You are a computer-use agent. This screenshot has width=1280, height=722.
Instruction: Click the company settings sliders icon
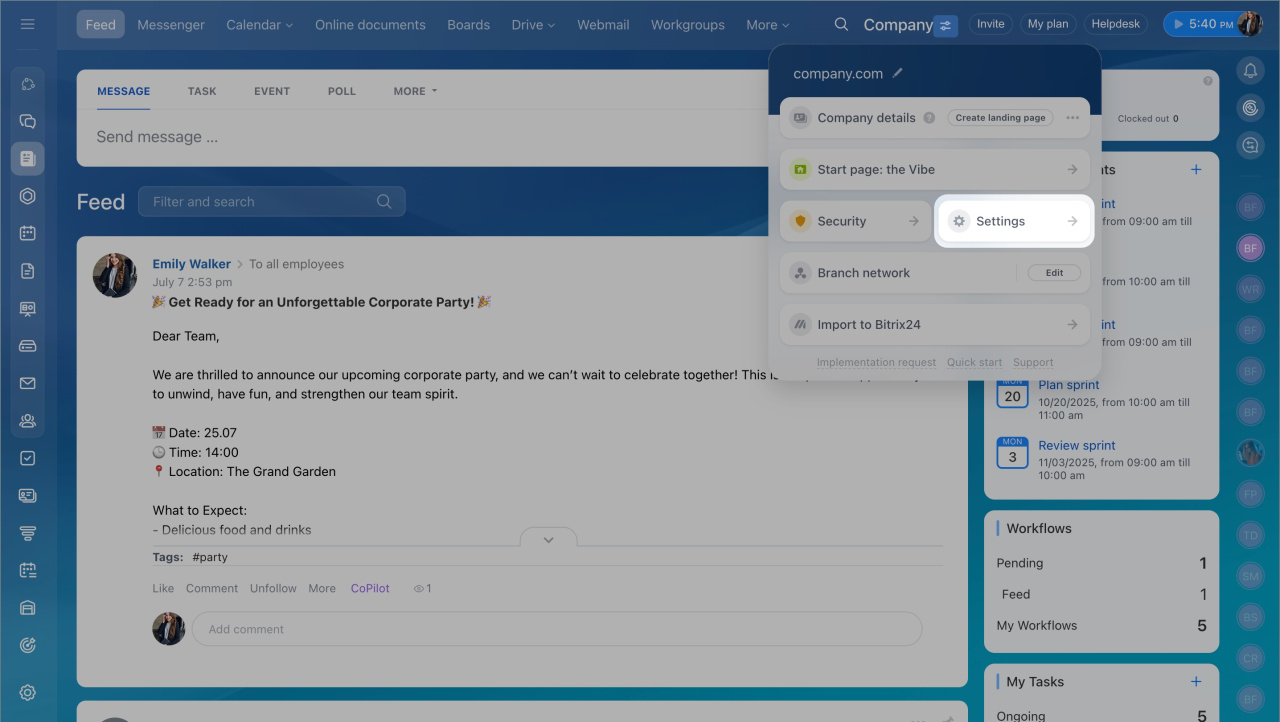coord(945,25)
